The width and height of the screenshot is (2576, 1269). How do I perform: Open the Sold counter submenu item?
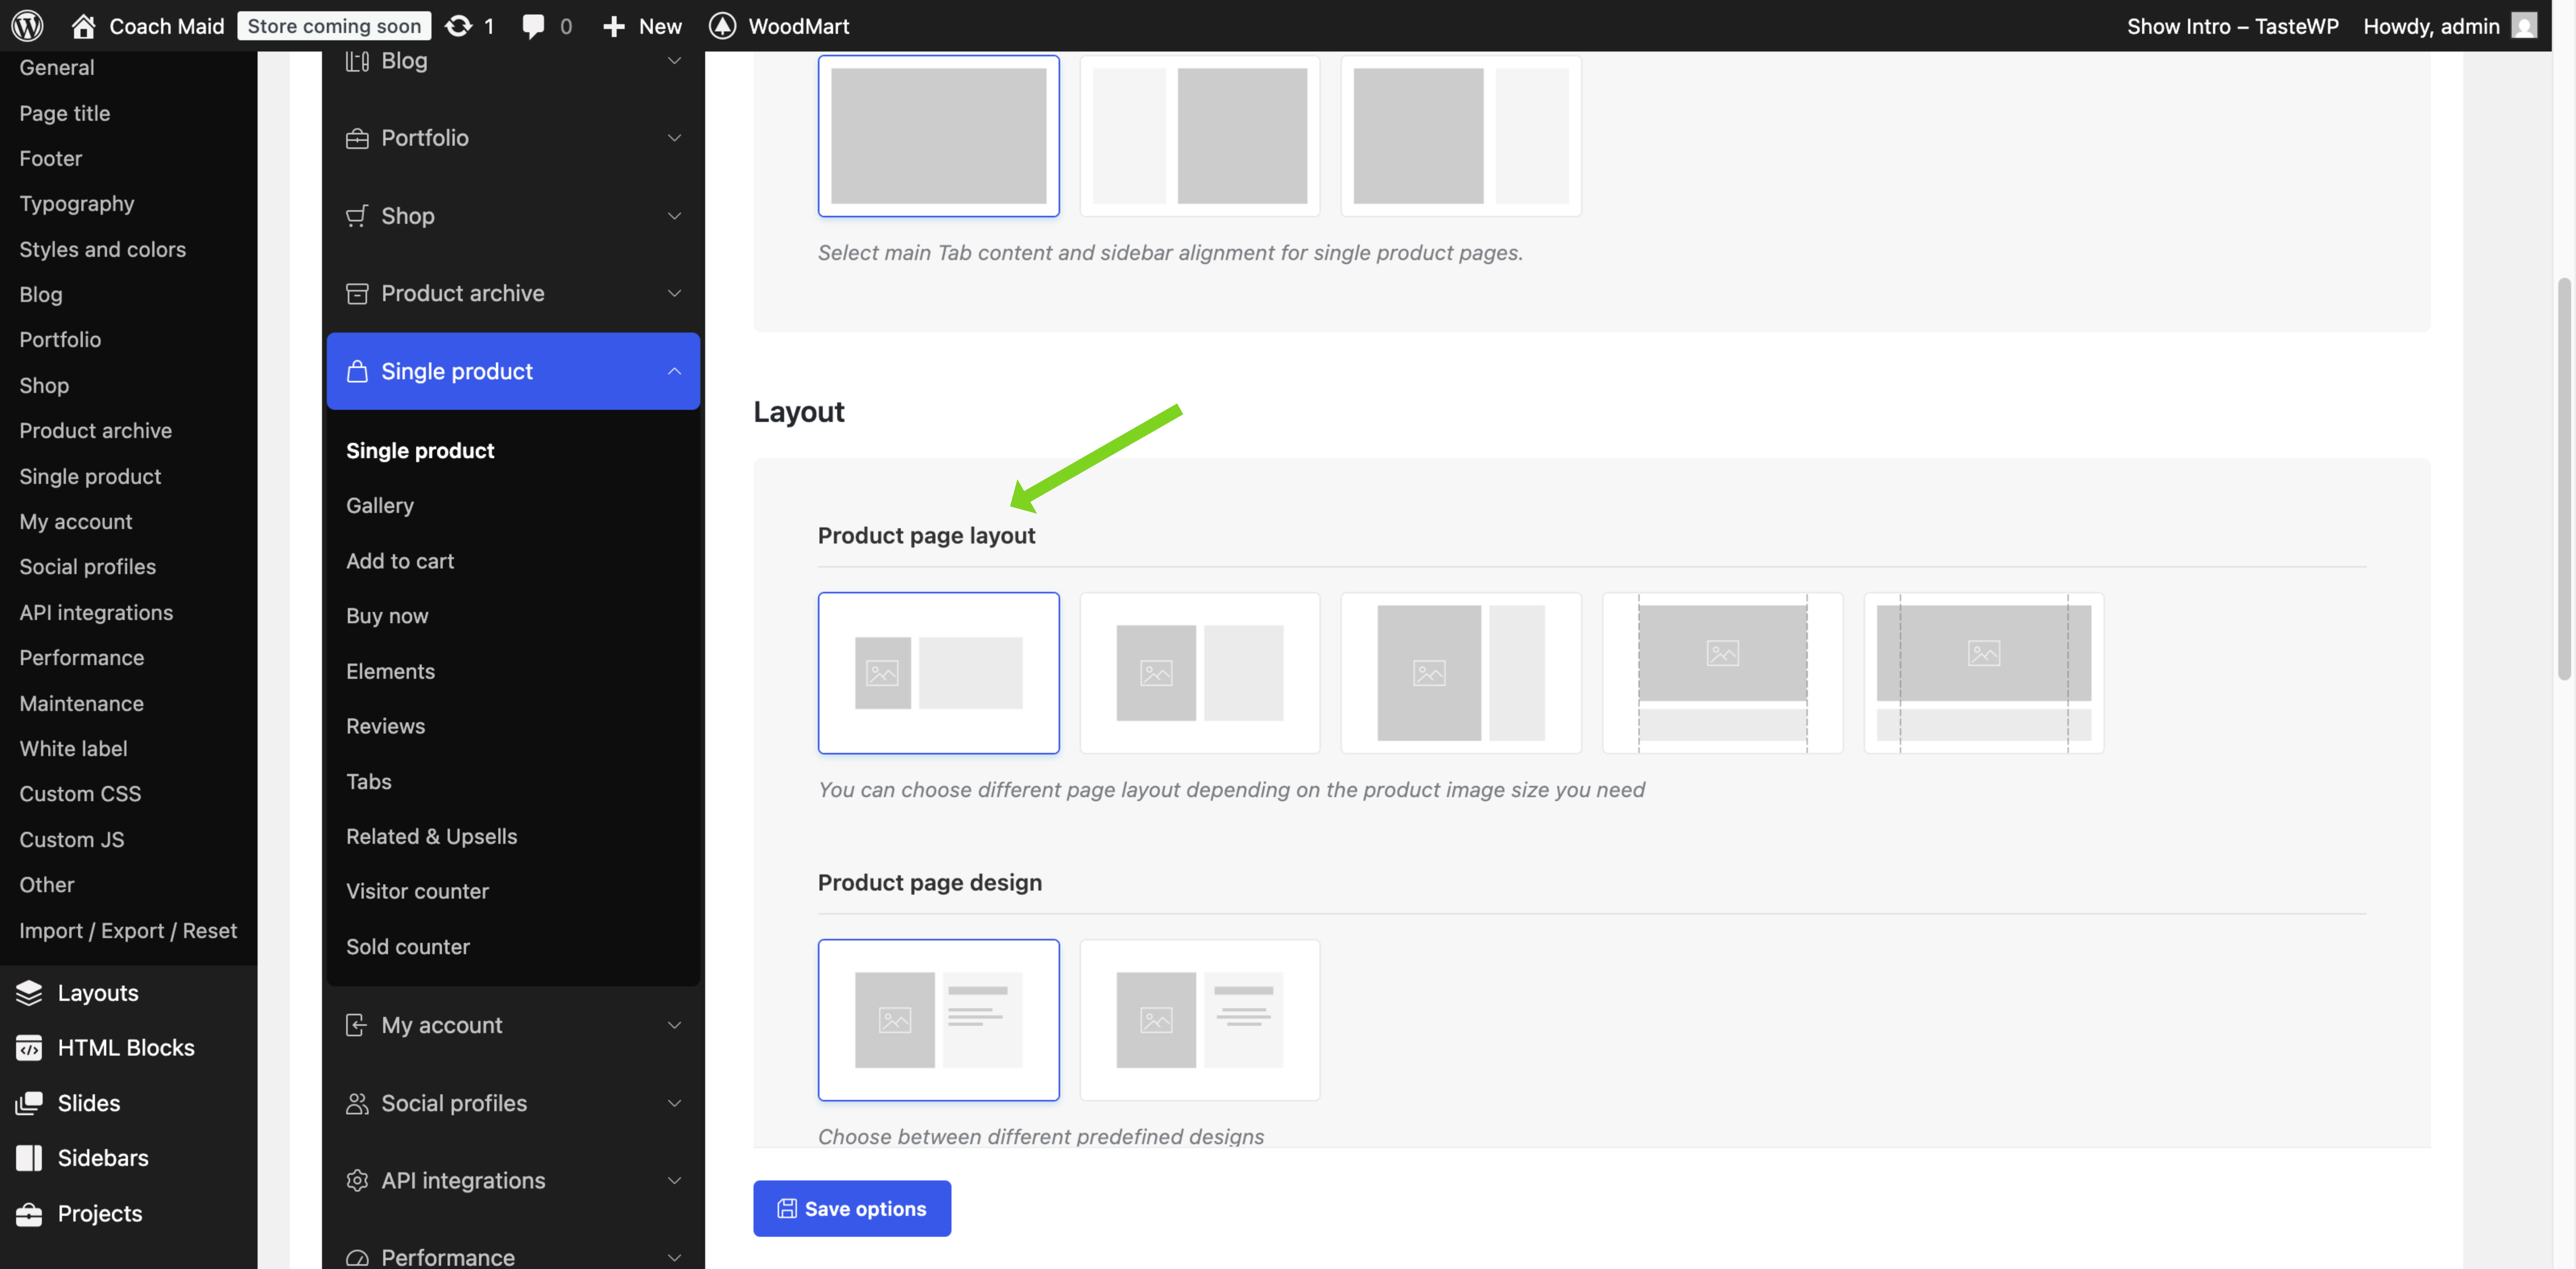pyautogui.click(x=408, y=946)
